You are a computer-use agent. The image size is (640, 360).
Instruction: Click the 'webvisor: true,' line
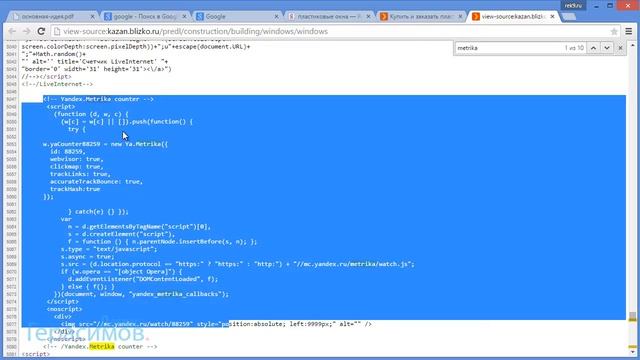pos(77,159)
